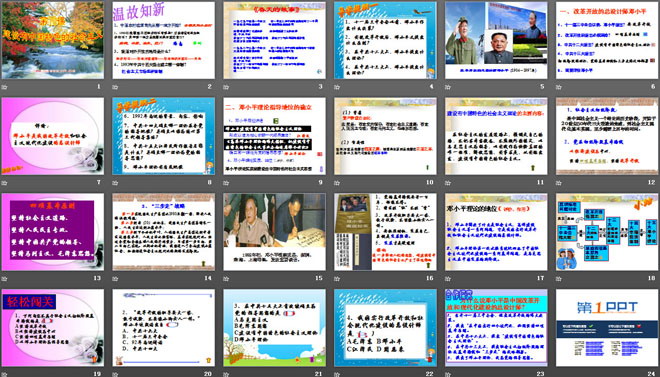Select slide 17 thumbnail
Image resolution: width=660 pixels, height=377 pixels.
tap(496, 232)
